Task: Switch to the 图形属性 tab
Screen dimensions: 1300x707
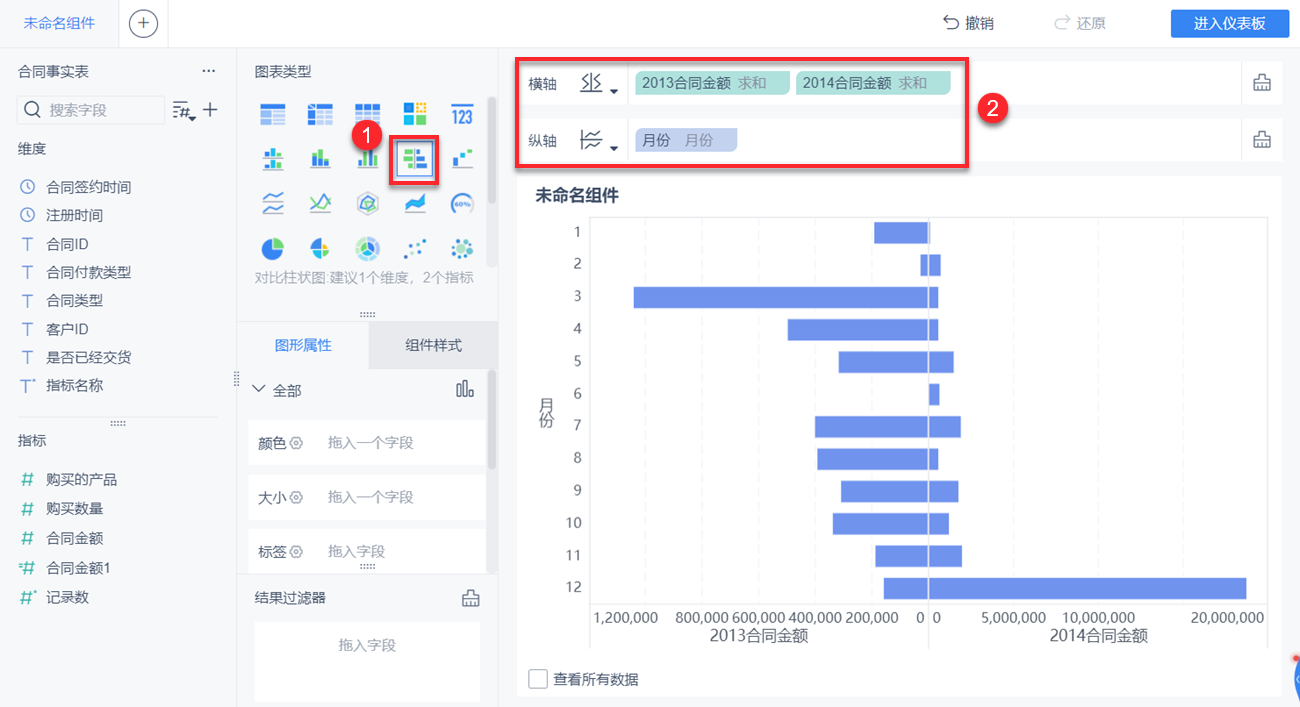Action: tap(303, 345)
